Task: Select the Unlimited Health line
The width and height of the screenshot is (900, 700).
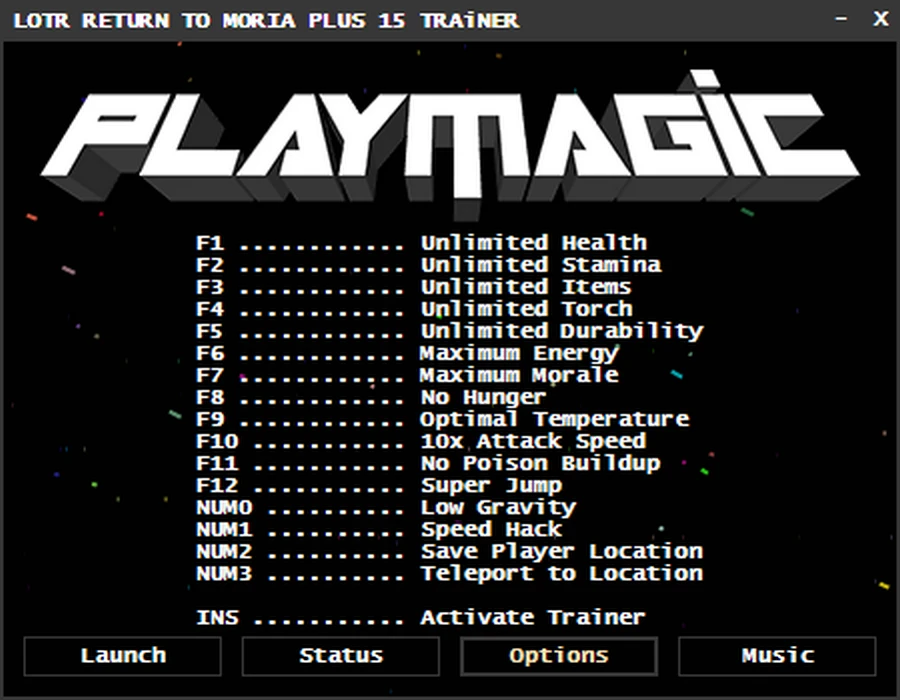Action: tap(421, 243)
